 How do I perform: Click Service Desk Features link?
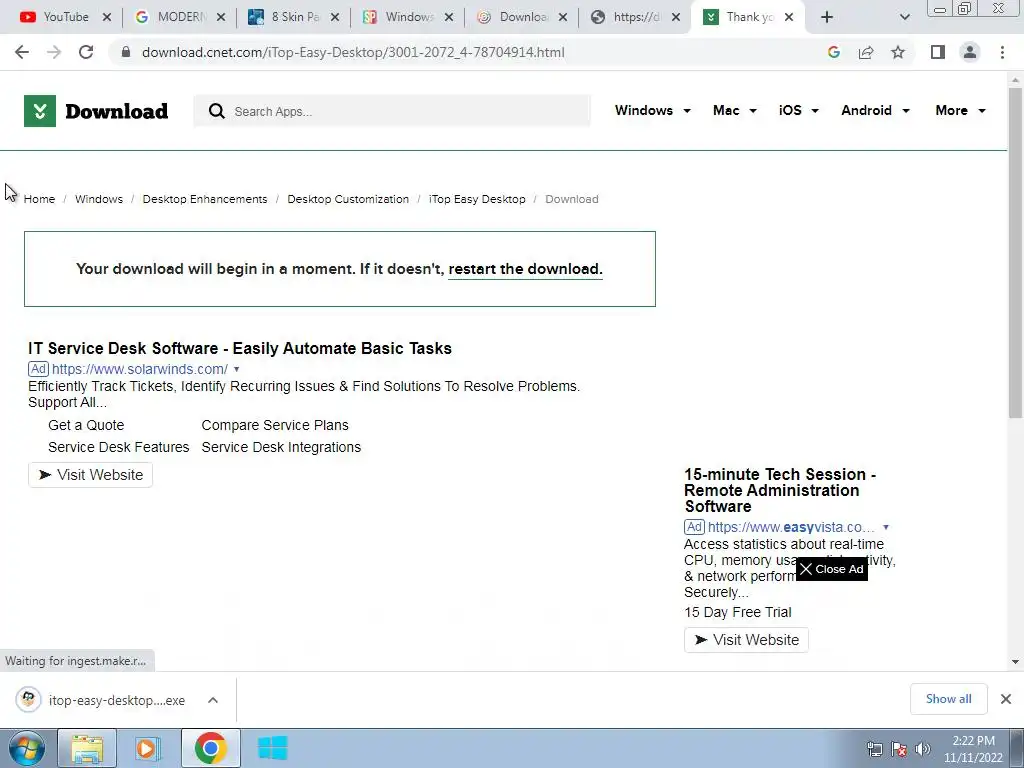[x=118, y=447]
